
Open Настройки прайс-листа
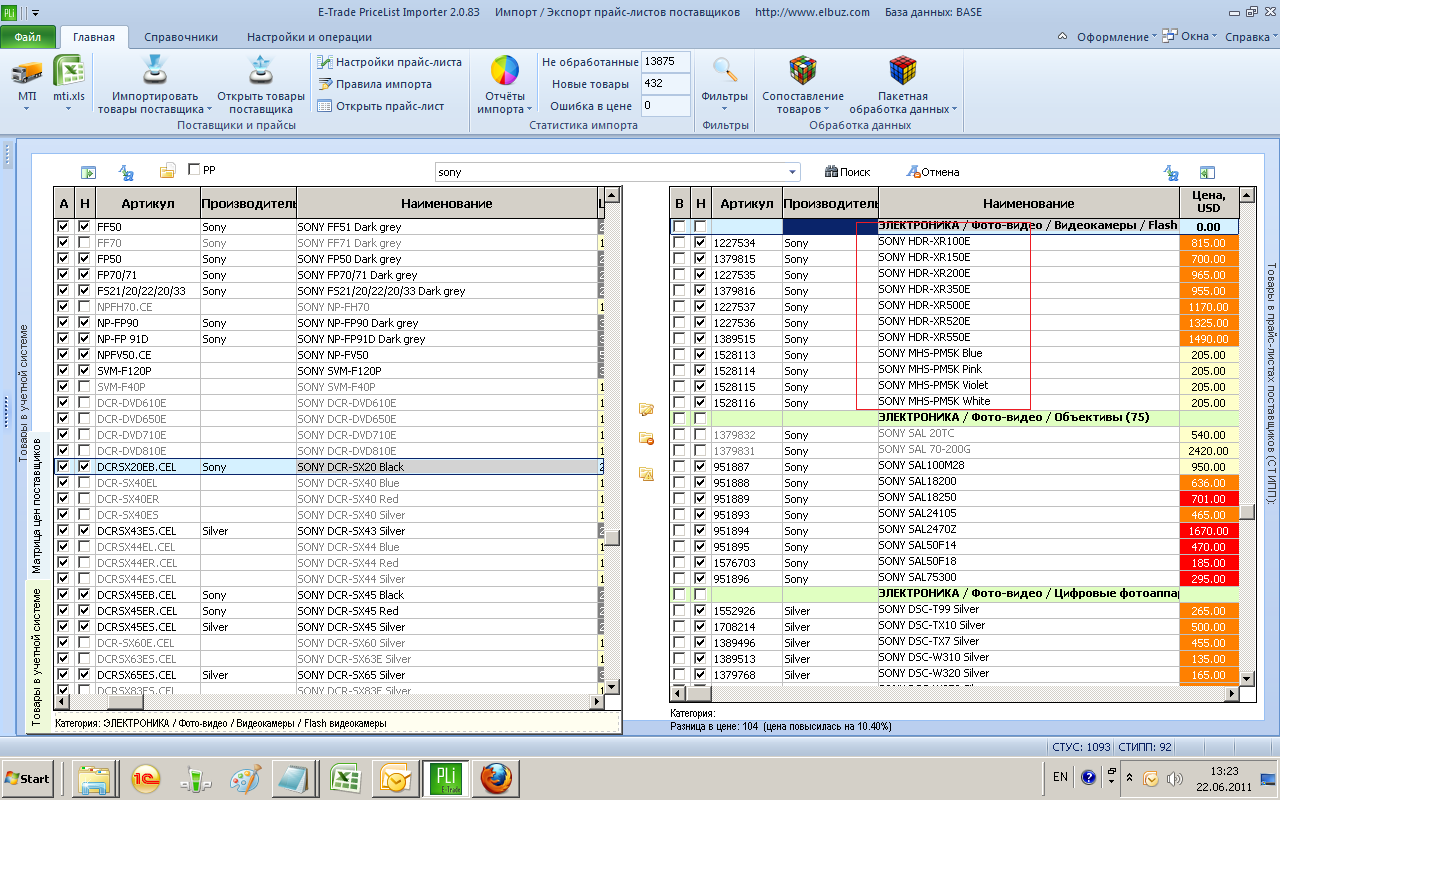[390, 62]
